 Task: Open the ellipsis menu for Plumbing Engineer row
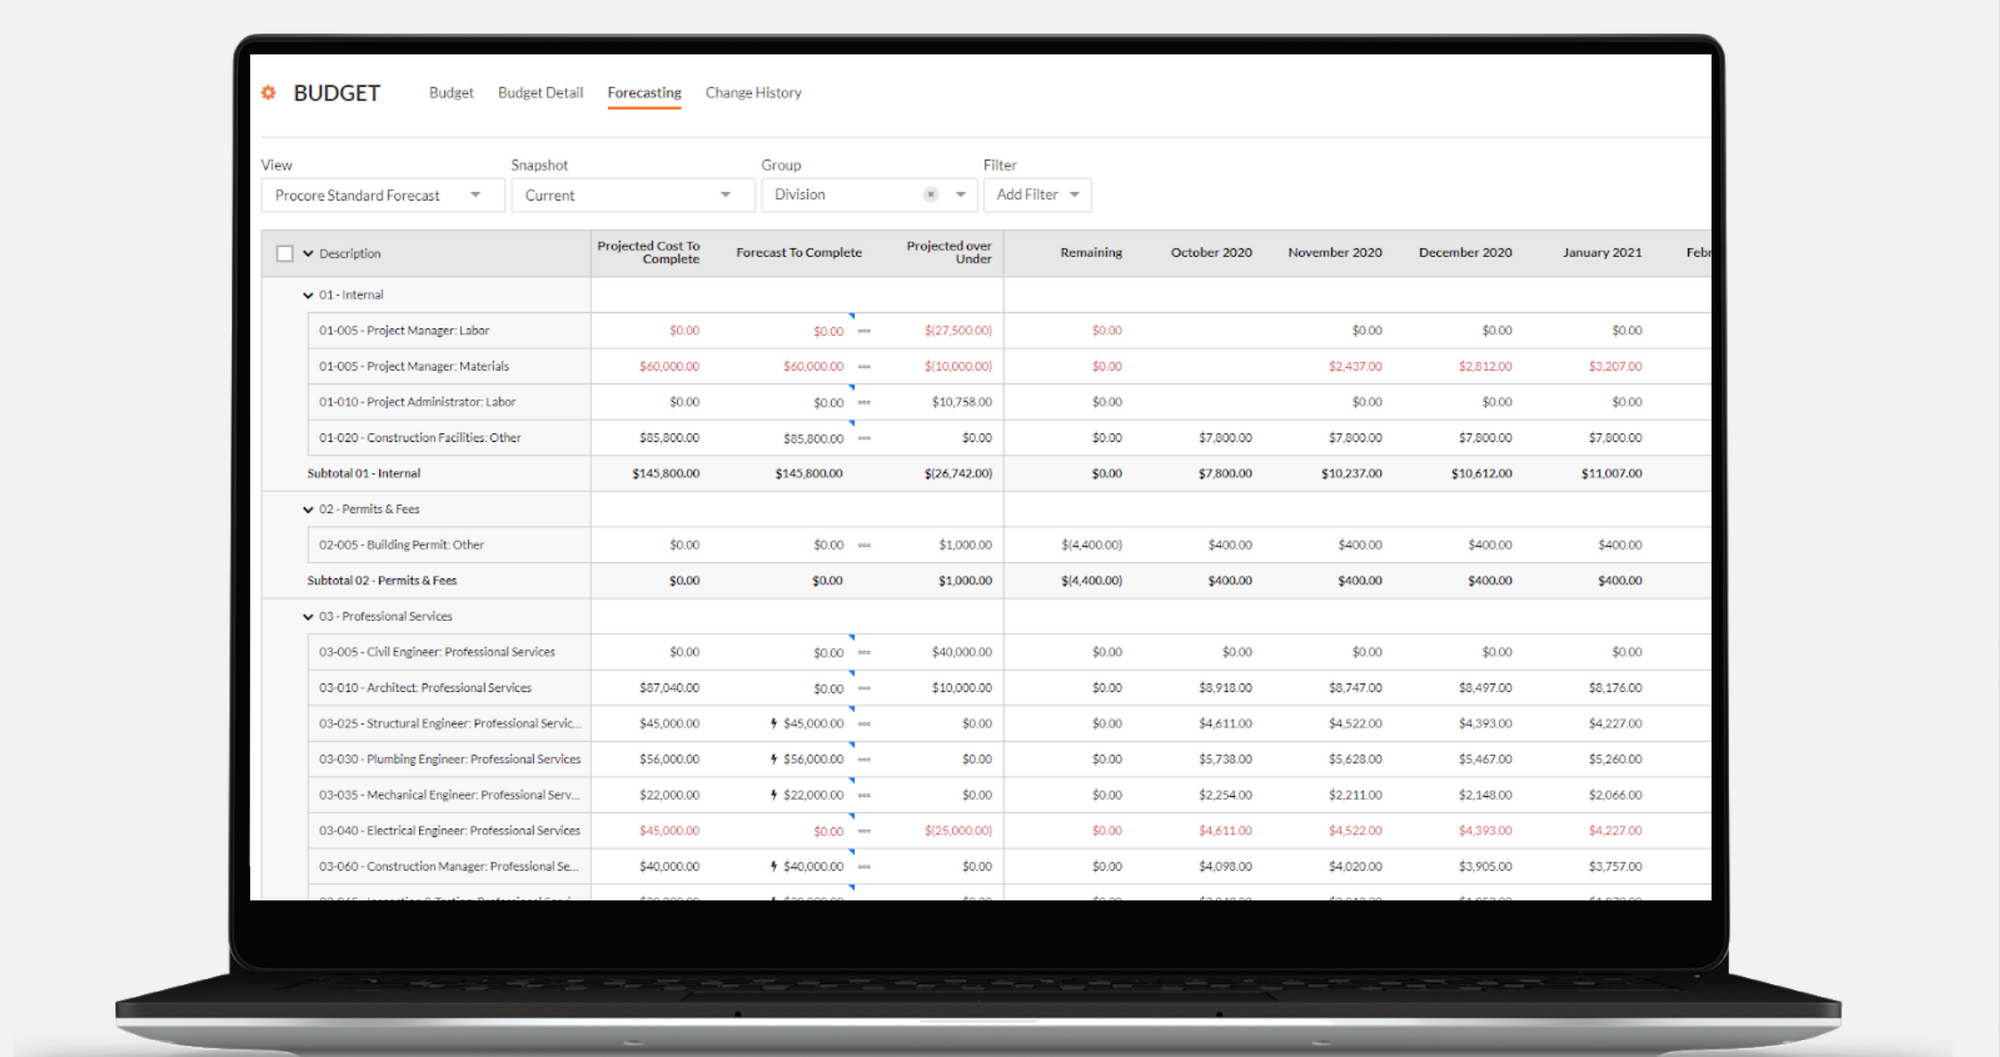[x=864, y=760]
